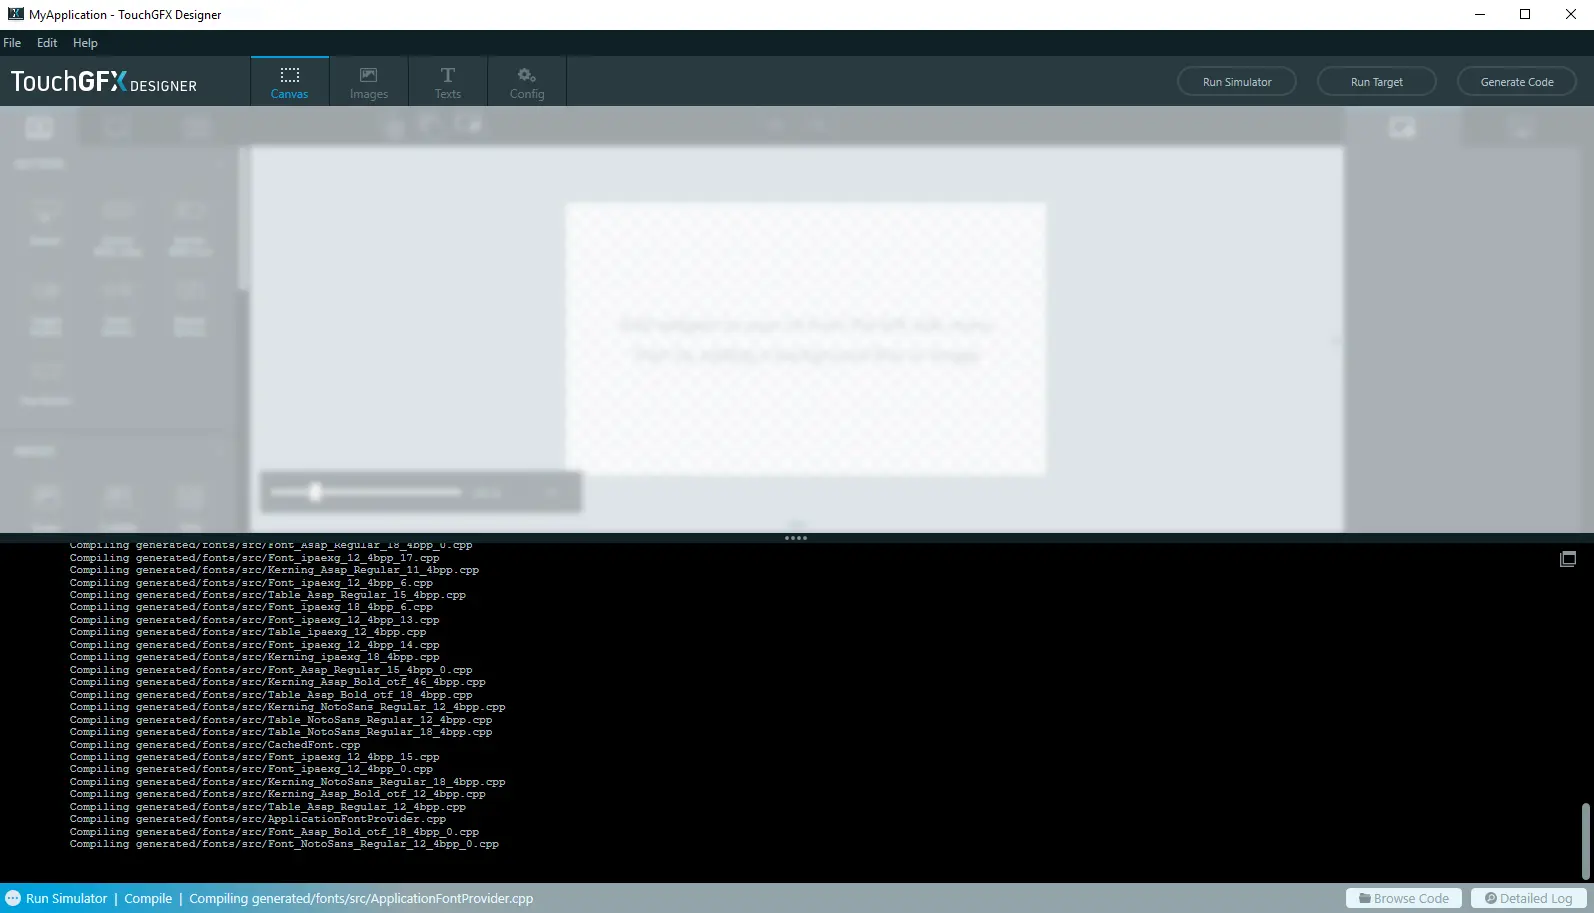Select log line for Font_NotoSans_Regular_12_4bpp_0.cpp
This screenshot has width=1594, height=913.
point(284,844)
